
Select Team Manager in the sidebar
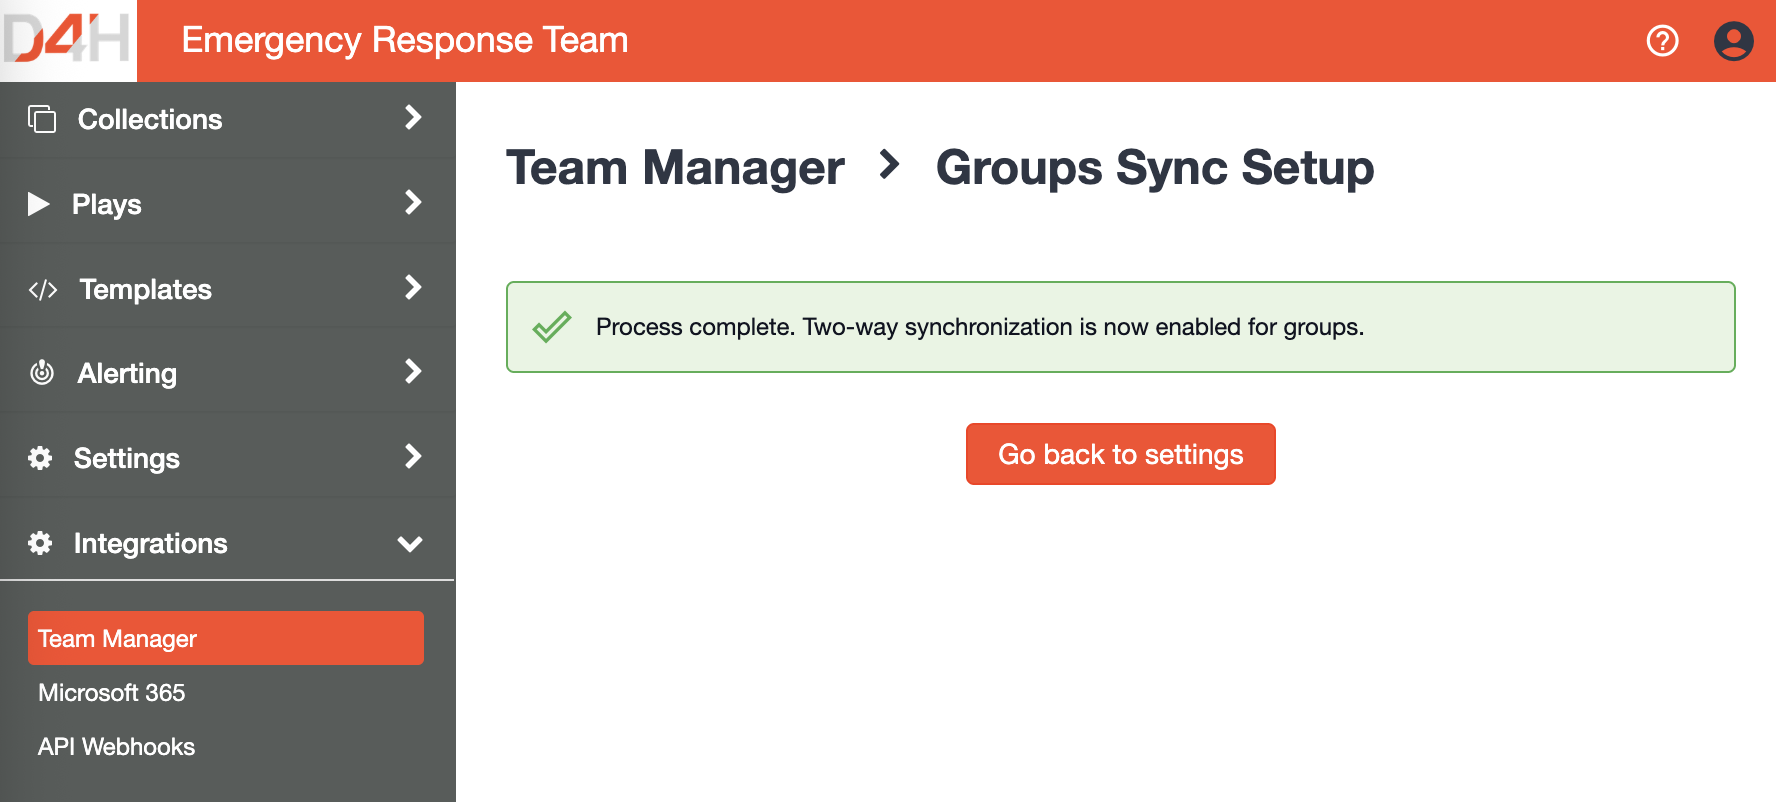click(x=225, y=638)
